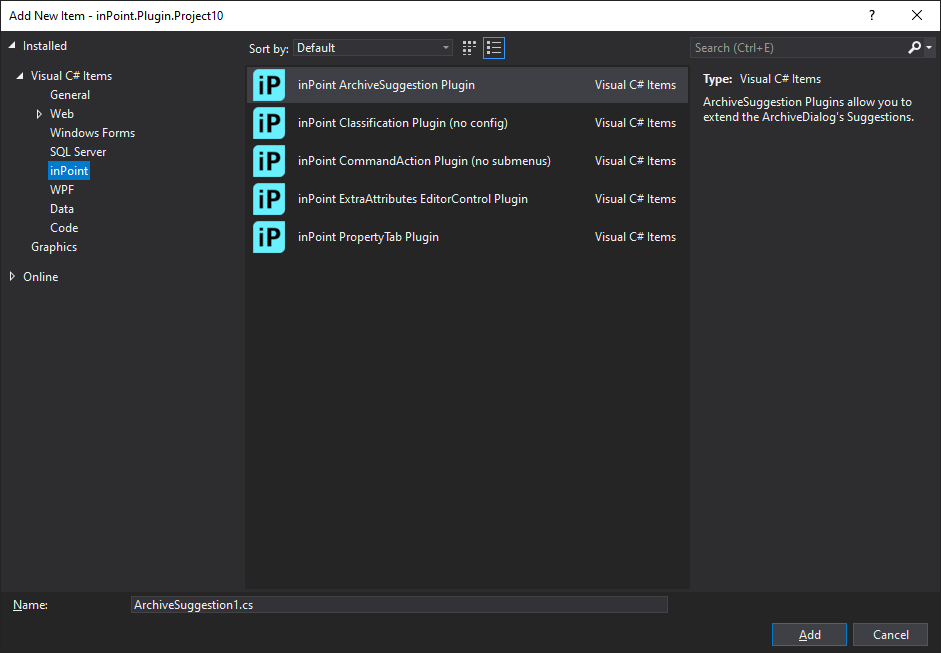Click the inPoint ArchiveSuggestion Plugin icon
941x653 pixels.
[x=269, y=85]
